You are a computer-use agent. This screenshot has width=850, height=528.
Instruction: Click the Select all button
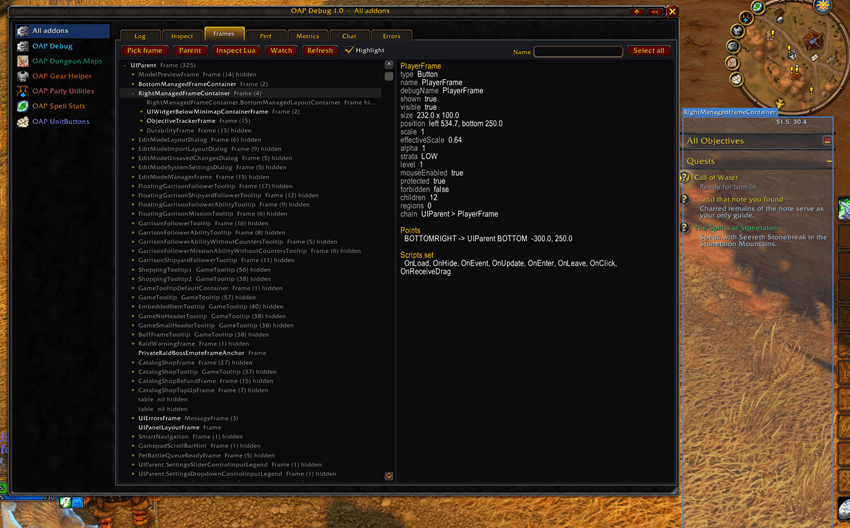[649, 50]
